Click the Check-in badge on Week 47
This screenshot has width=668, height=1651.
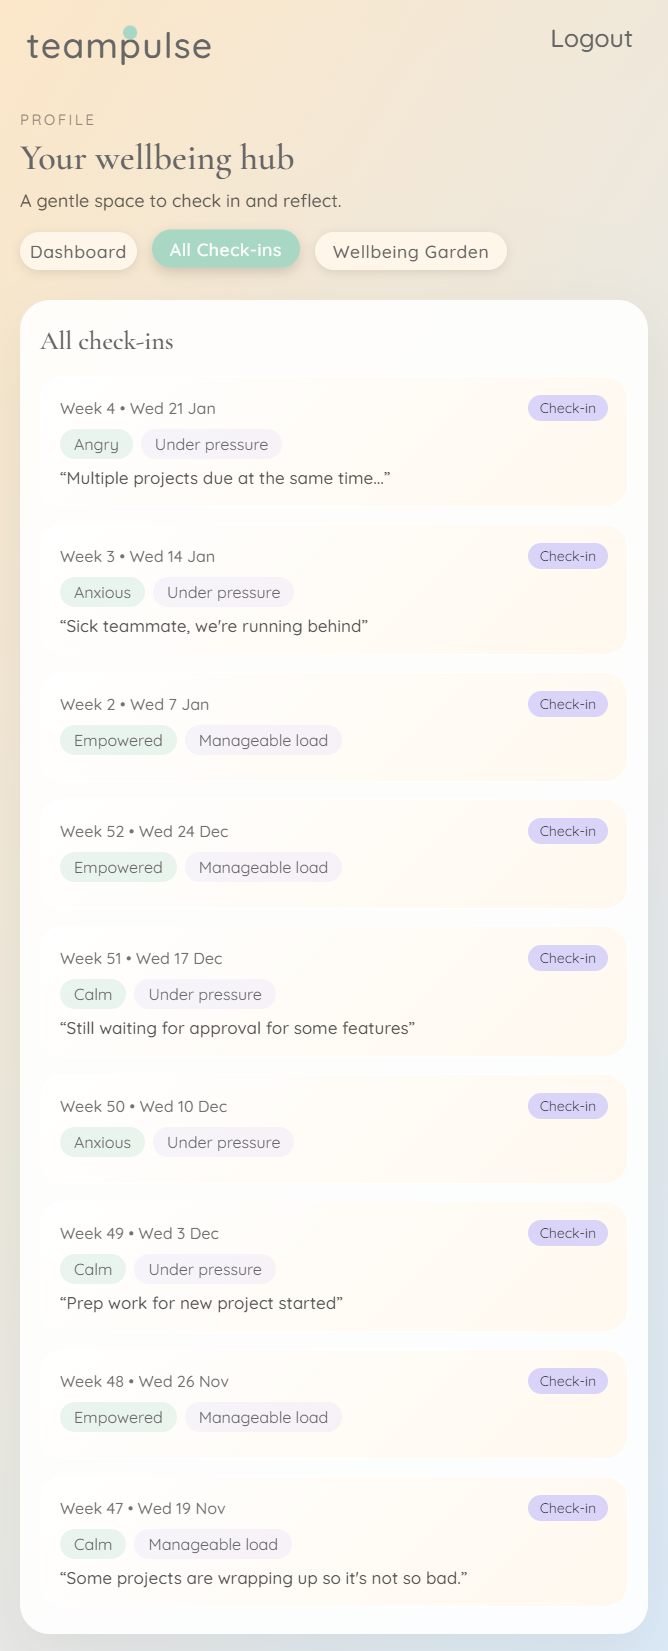pos(567,1507)
